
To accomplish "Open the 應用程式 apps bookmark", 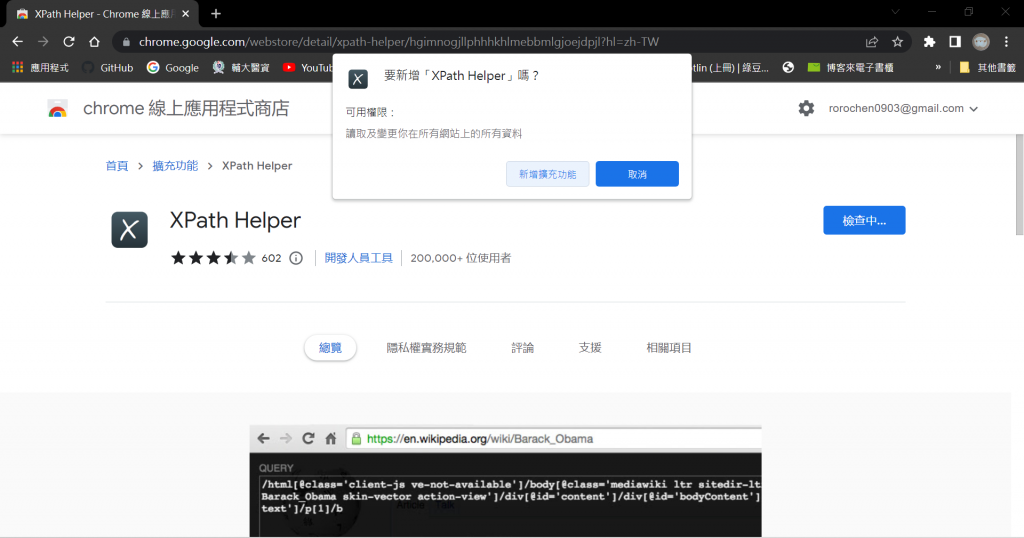I will pos(40,67).
